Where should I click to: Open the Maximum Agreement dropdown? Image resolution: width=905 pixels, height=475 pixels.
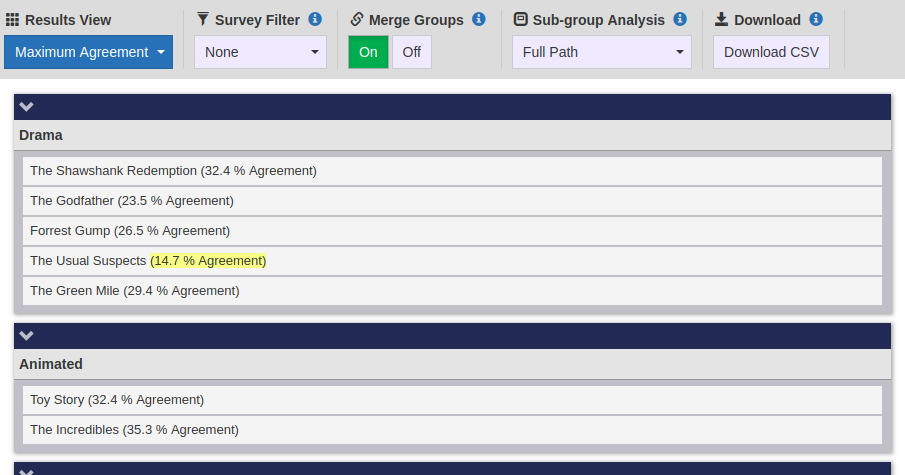88,52
